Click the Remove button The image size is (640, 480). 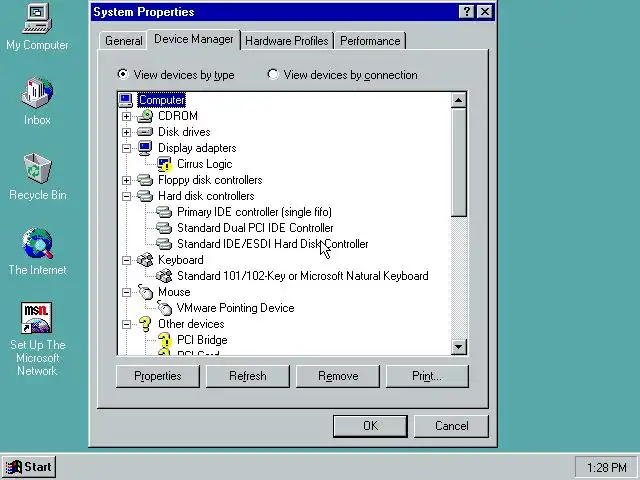(x=338, y=376)
